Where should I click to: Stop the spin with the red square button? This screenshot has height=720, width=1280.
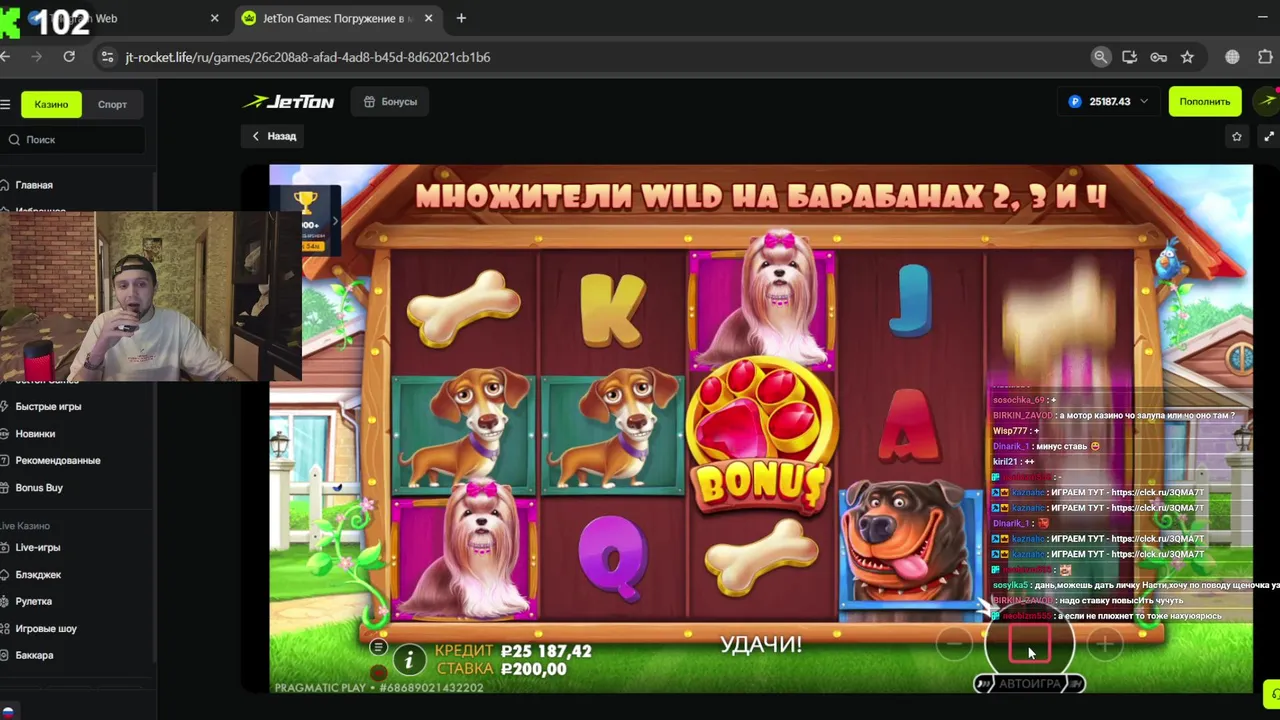tap(1029, 645)
